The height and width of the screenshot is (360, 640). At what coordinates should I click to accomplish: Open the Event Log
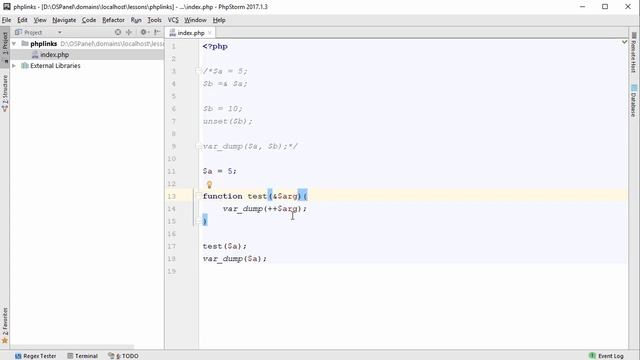coord(607,356)
